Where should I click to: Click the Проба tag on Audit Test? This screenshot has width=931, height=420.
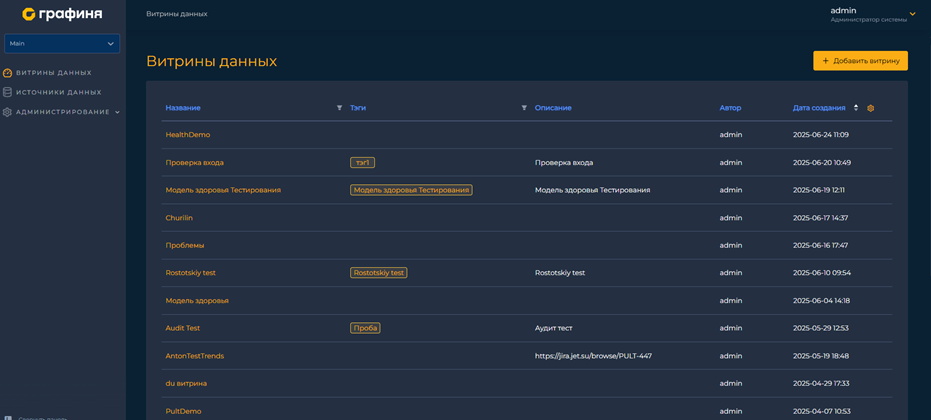pos(365,328)
